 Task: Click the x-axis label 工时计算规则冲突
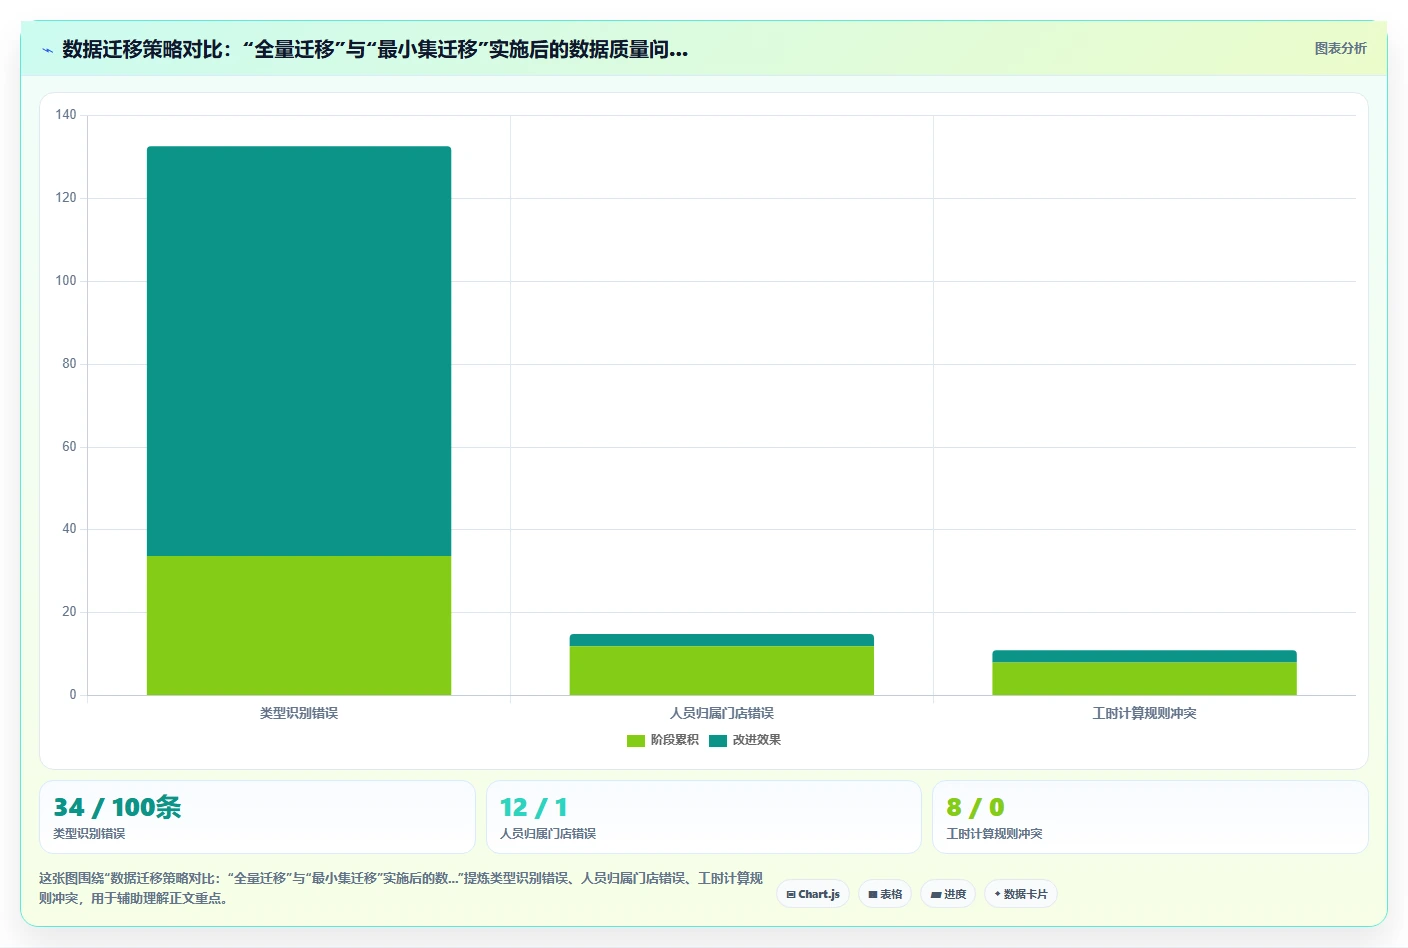(1144, 713)
